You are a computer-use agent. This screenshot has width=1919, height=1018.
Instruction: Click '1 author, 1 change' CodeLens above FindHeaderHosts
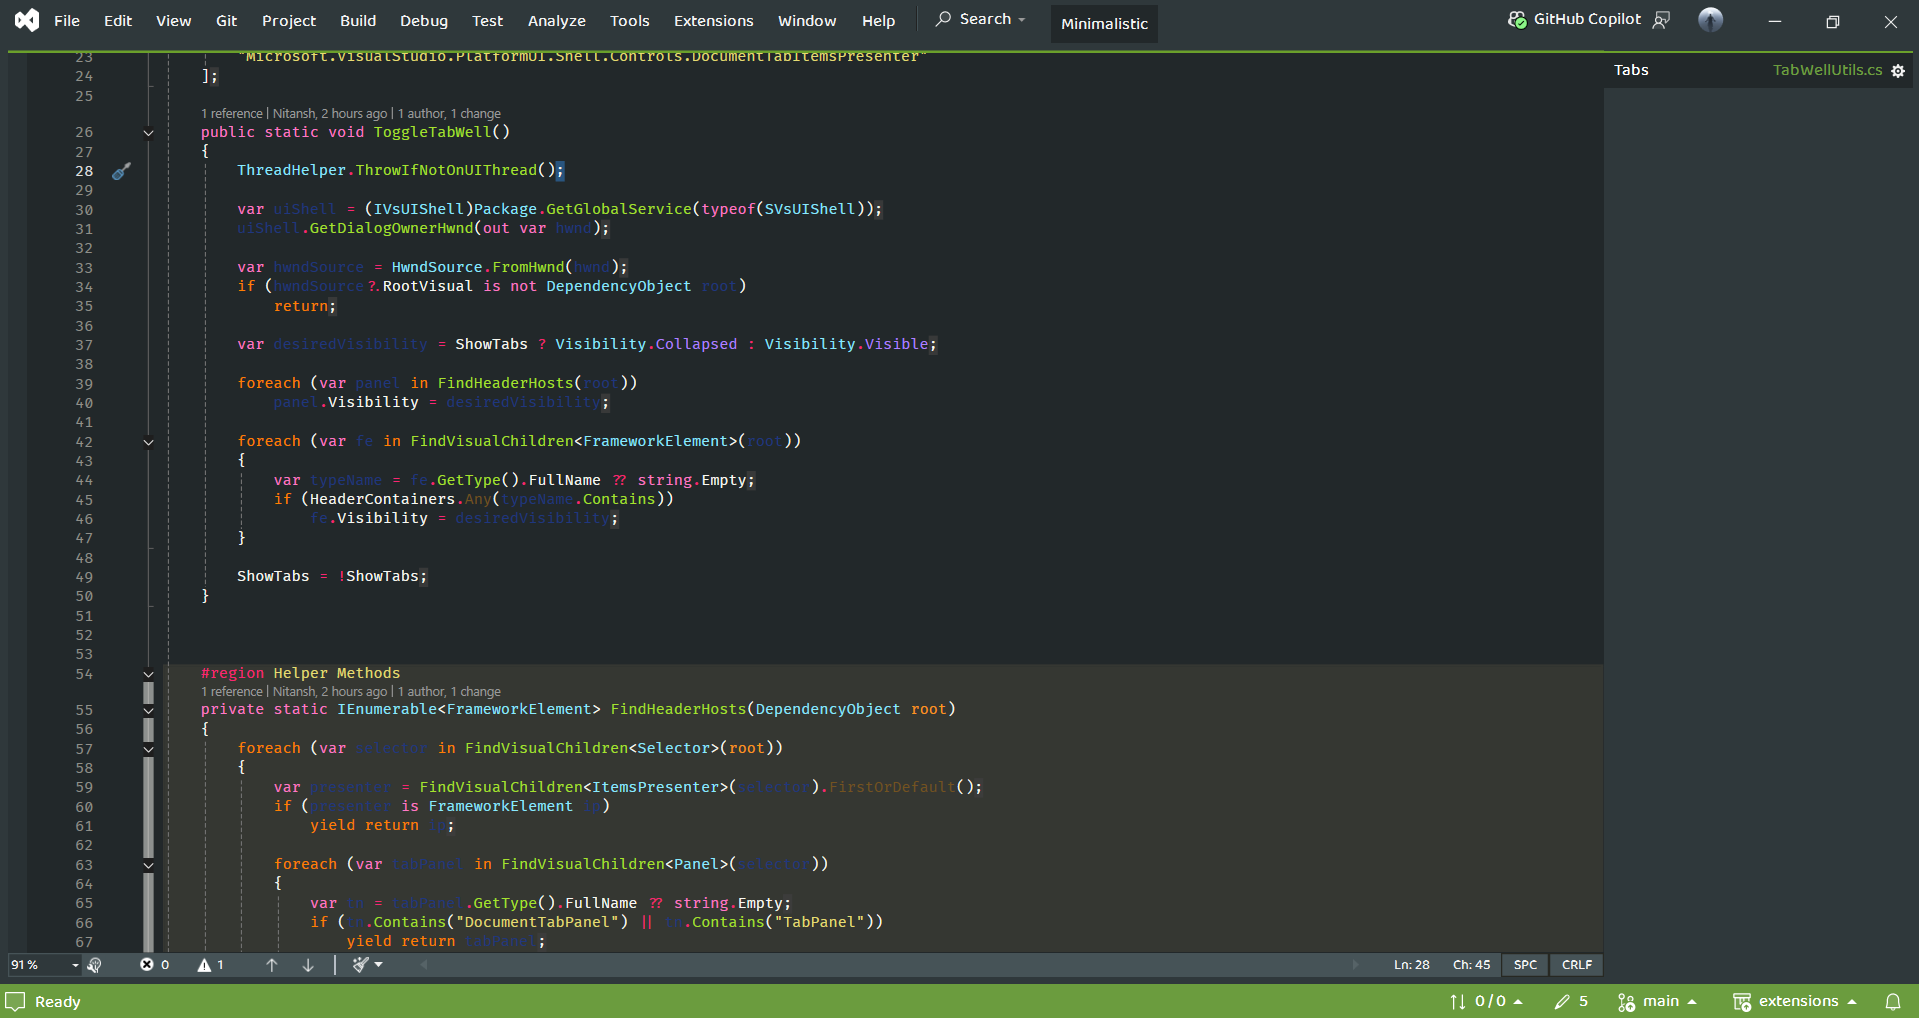(449, 692)
